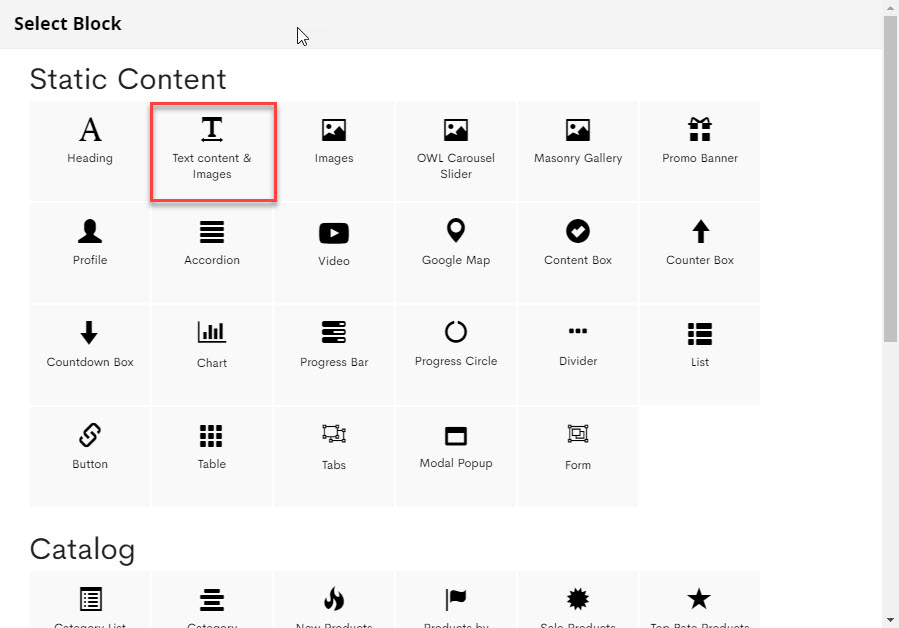Add a Counter Box block
This screenshot has height=628, width=899.
click(700, 253)
